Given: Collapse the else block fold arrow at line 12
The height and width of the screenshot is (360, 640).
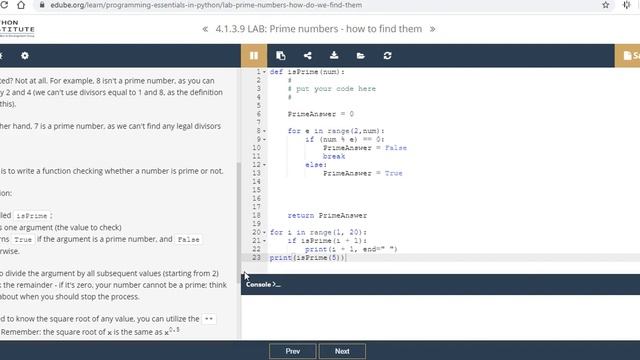Looking at the screenshot, I should pos(264,165).
